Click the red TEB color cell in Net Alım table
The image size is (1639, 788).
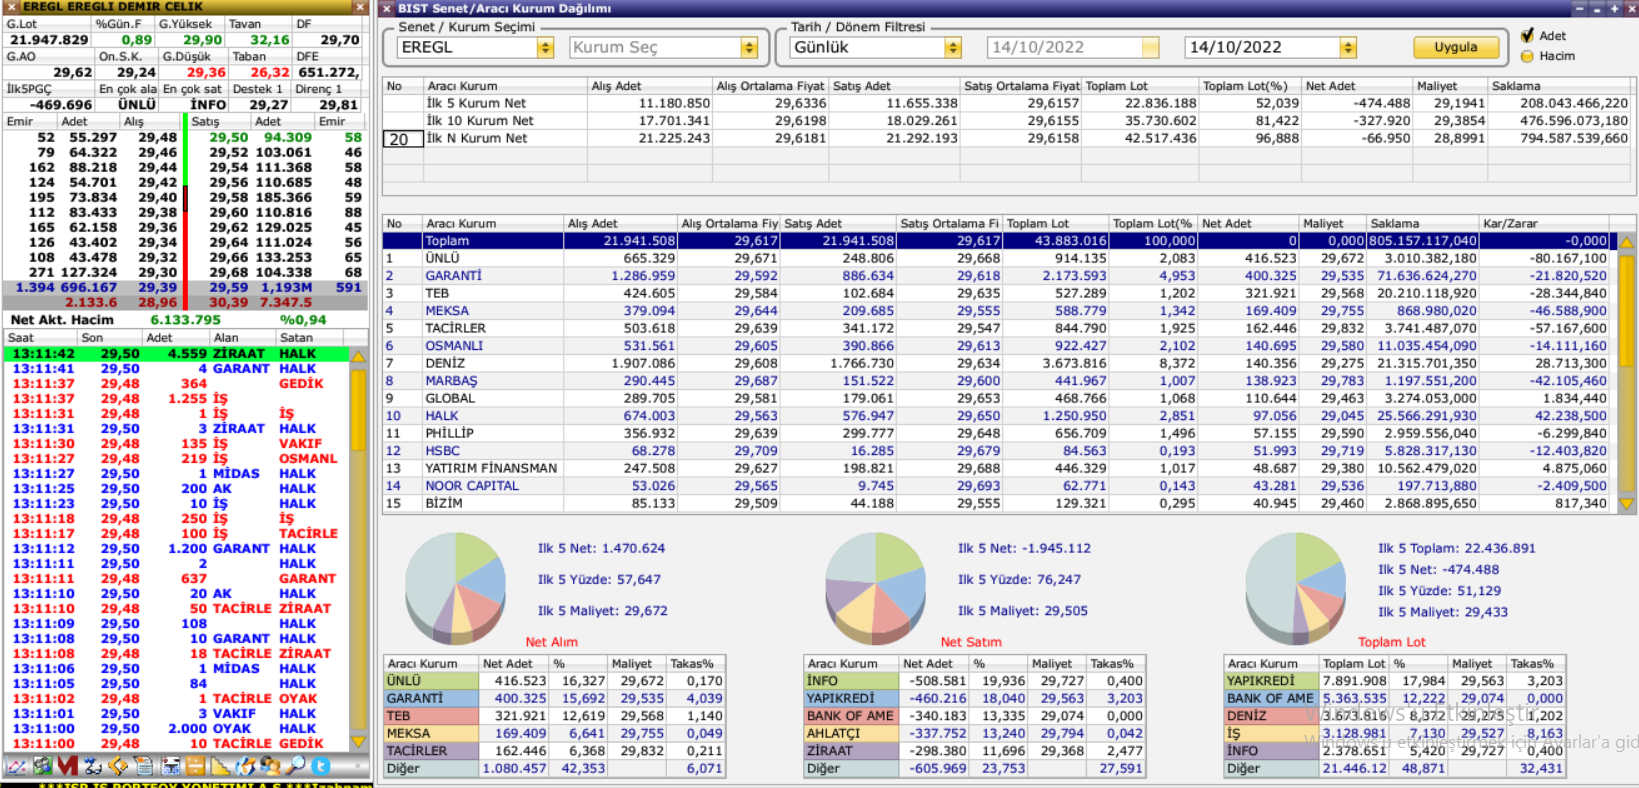431,716
